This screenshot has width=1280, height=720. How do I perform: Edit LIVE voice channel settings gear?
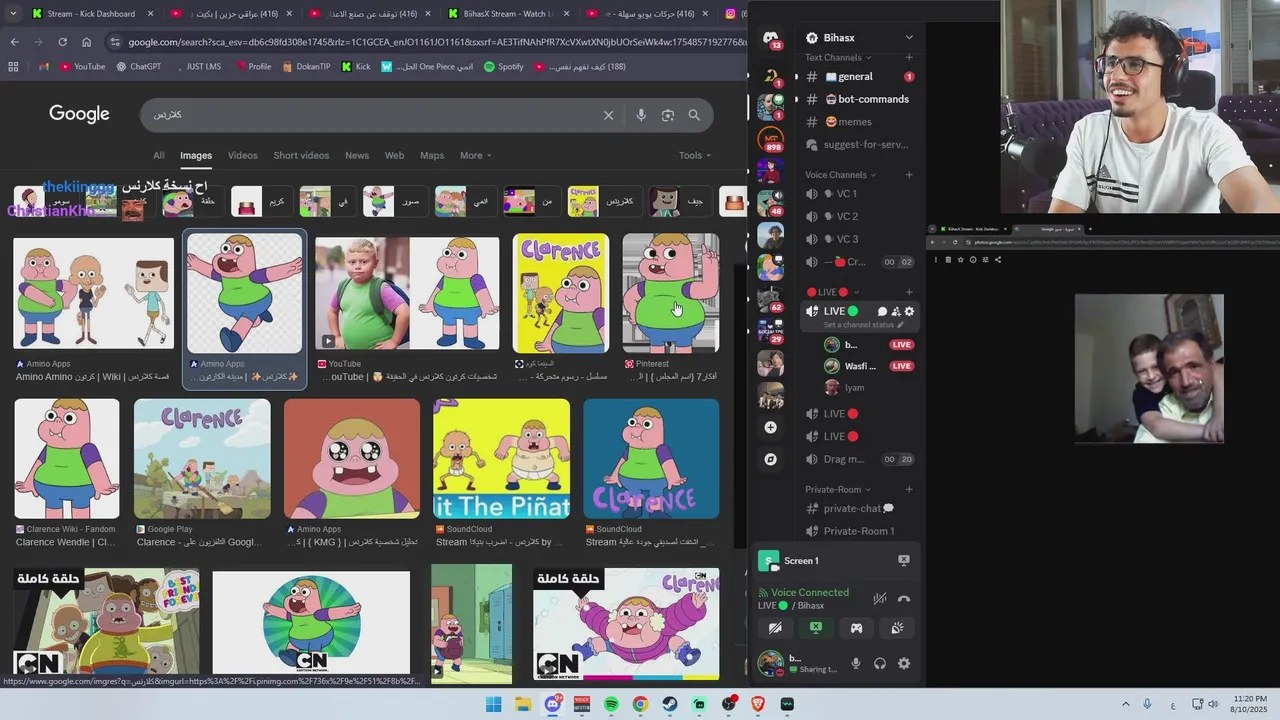click(909, 311)
